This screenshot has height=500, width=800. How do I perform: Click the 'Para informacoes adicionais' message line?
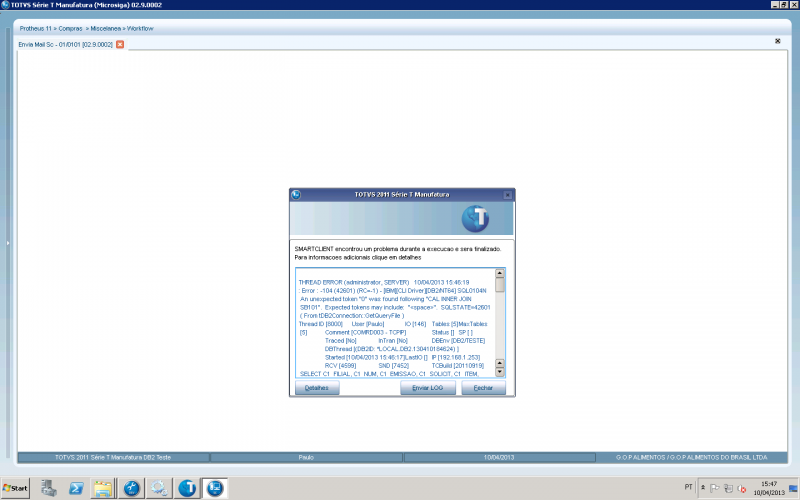click(x=358, y=258)
